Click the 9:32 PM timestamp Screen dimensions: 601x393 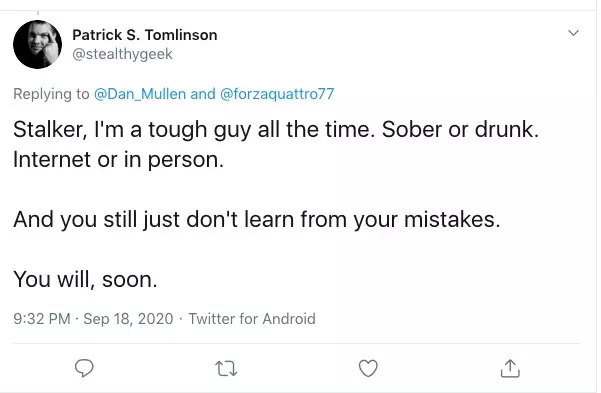(42, 319)
